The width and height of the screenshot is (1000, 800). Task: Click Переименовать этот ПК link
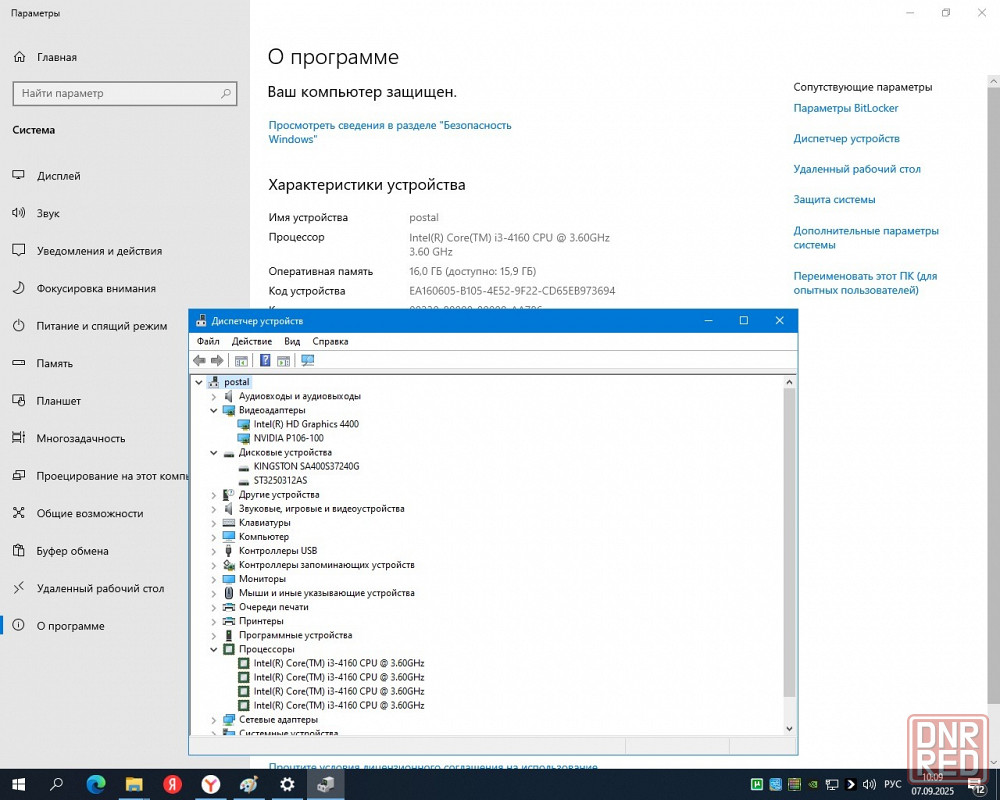click(x=865, y=283)
